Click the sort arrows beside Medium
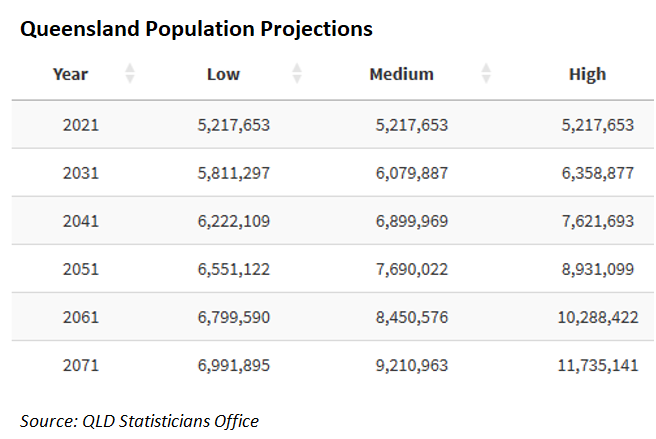This screenshot has height=439, width=656. pos(486,74)
